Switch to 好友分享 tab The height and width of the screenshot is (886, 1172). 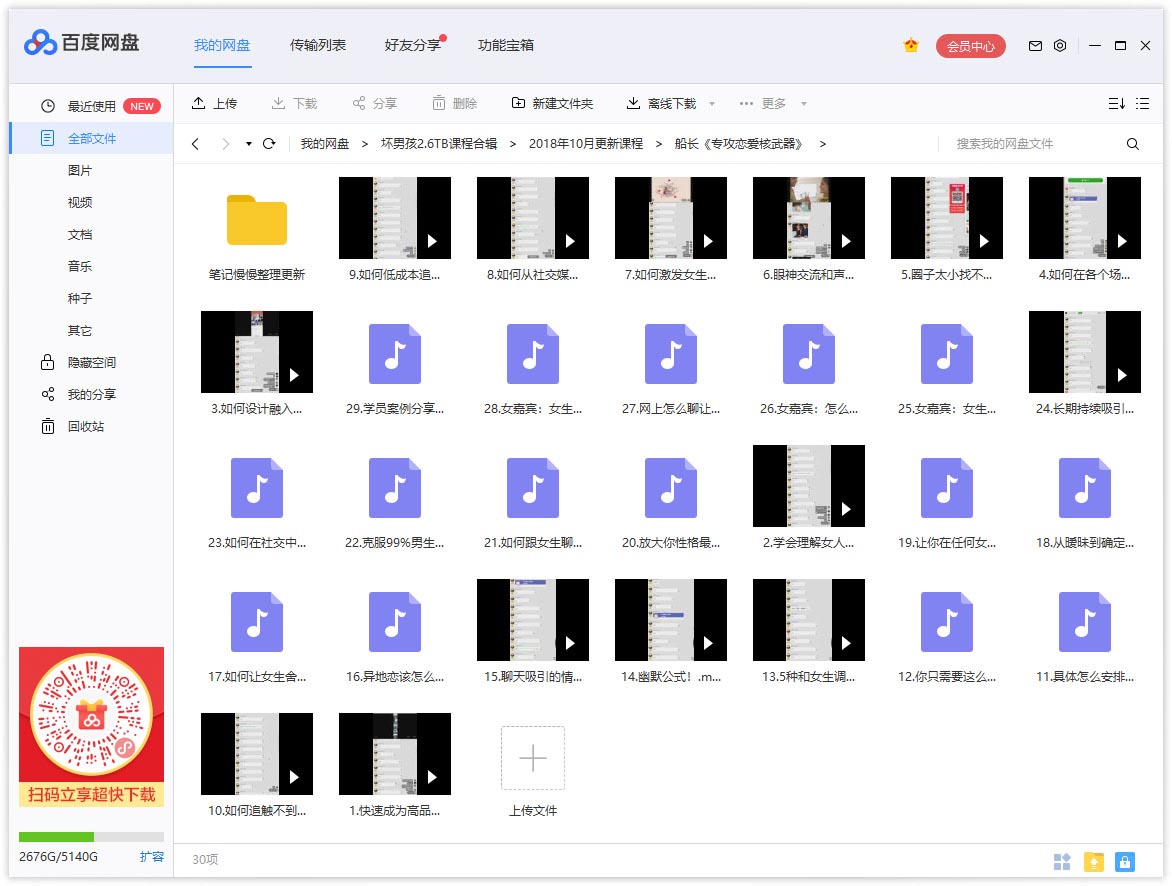(x=413, y=45)
